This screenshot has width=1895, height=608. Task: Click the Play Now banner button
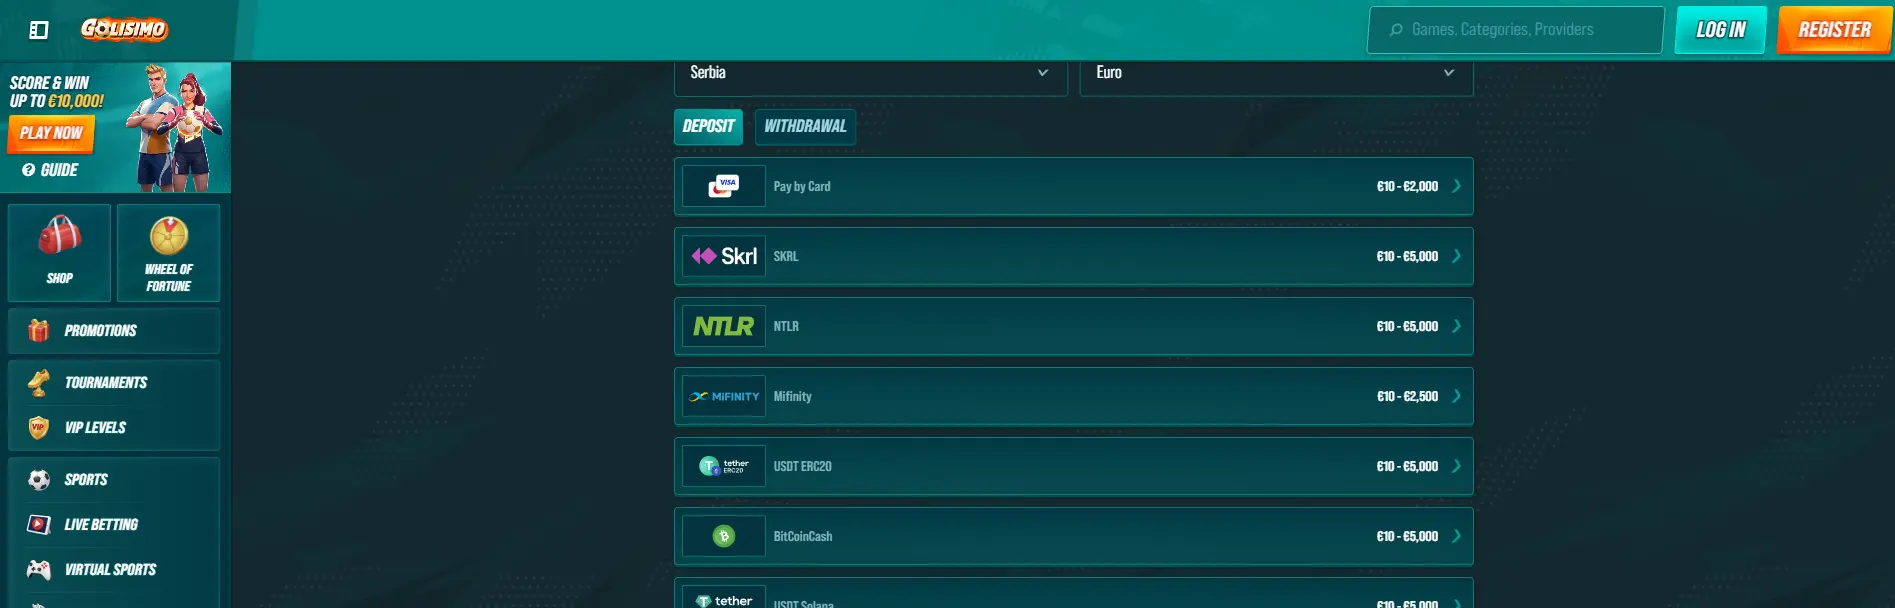point(51,133)
